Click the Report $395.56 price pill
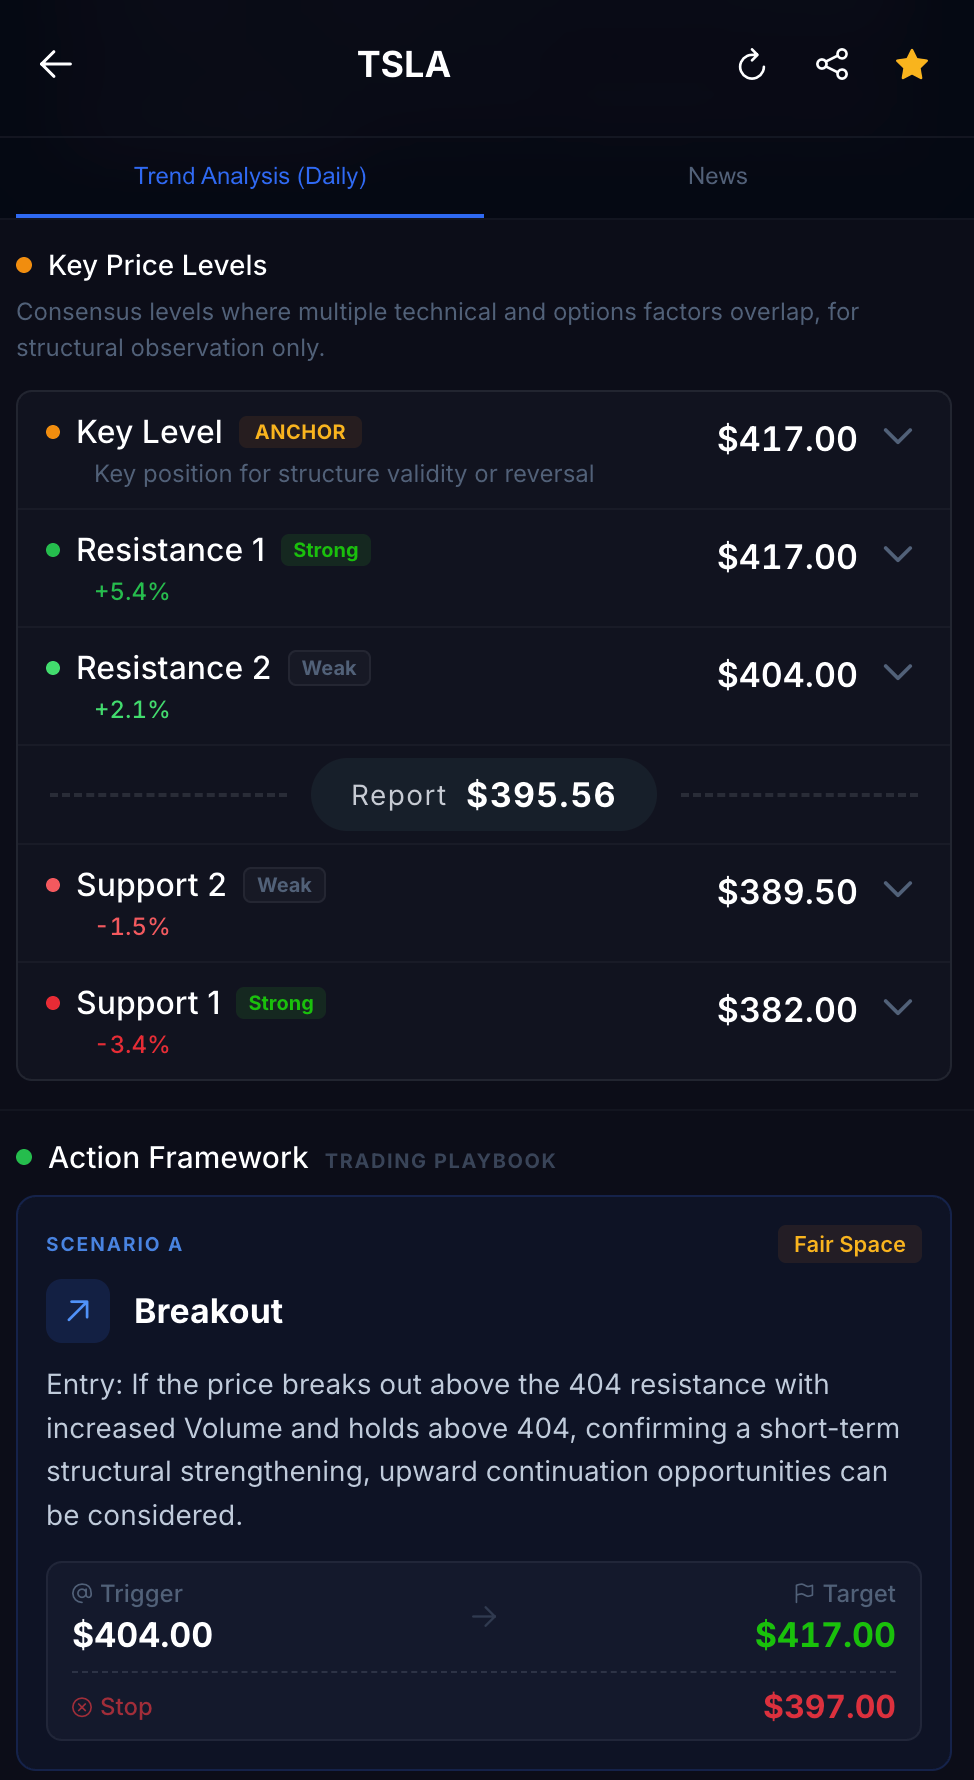 pyautogui.click(x=483, y=794)
